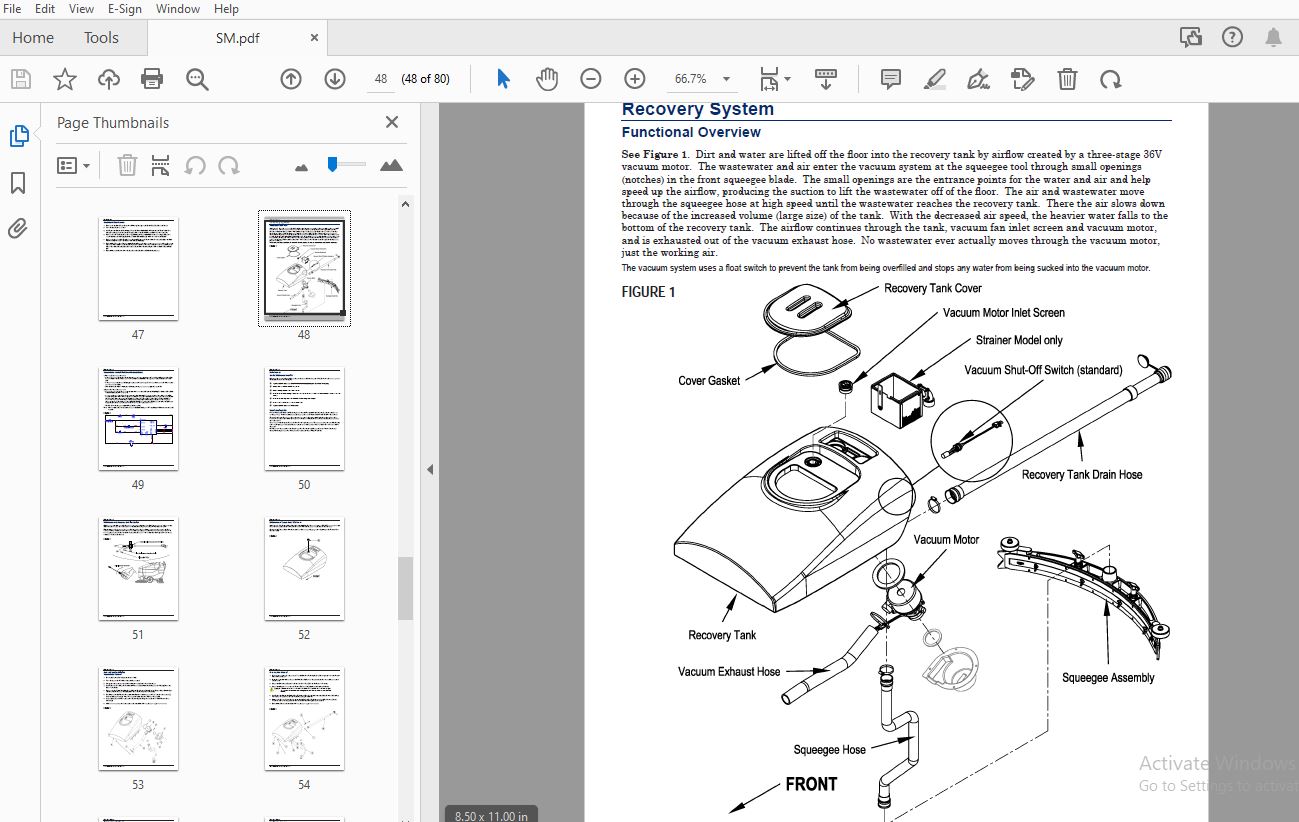The height and width of the screenshot is (822, 1299).
Task: Click the page number input field
Action: pyautogui.click(x=380, y=79)
